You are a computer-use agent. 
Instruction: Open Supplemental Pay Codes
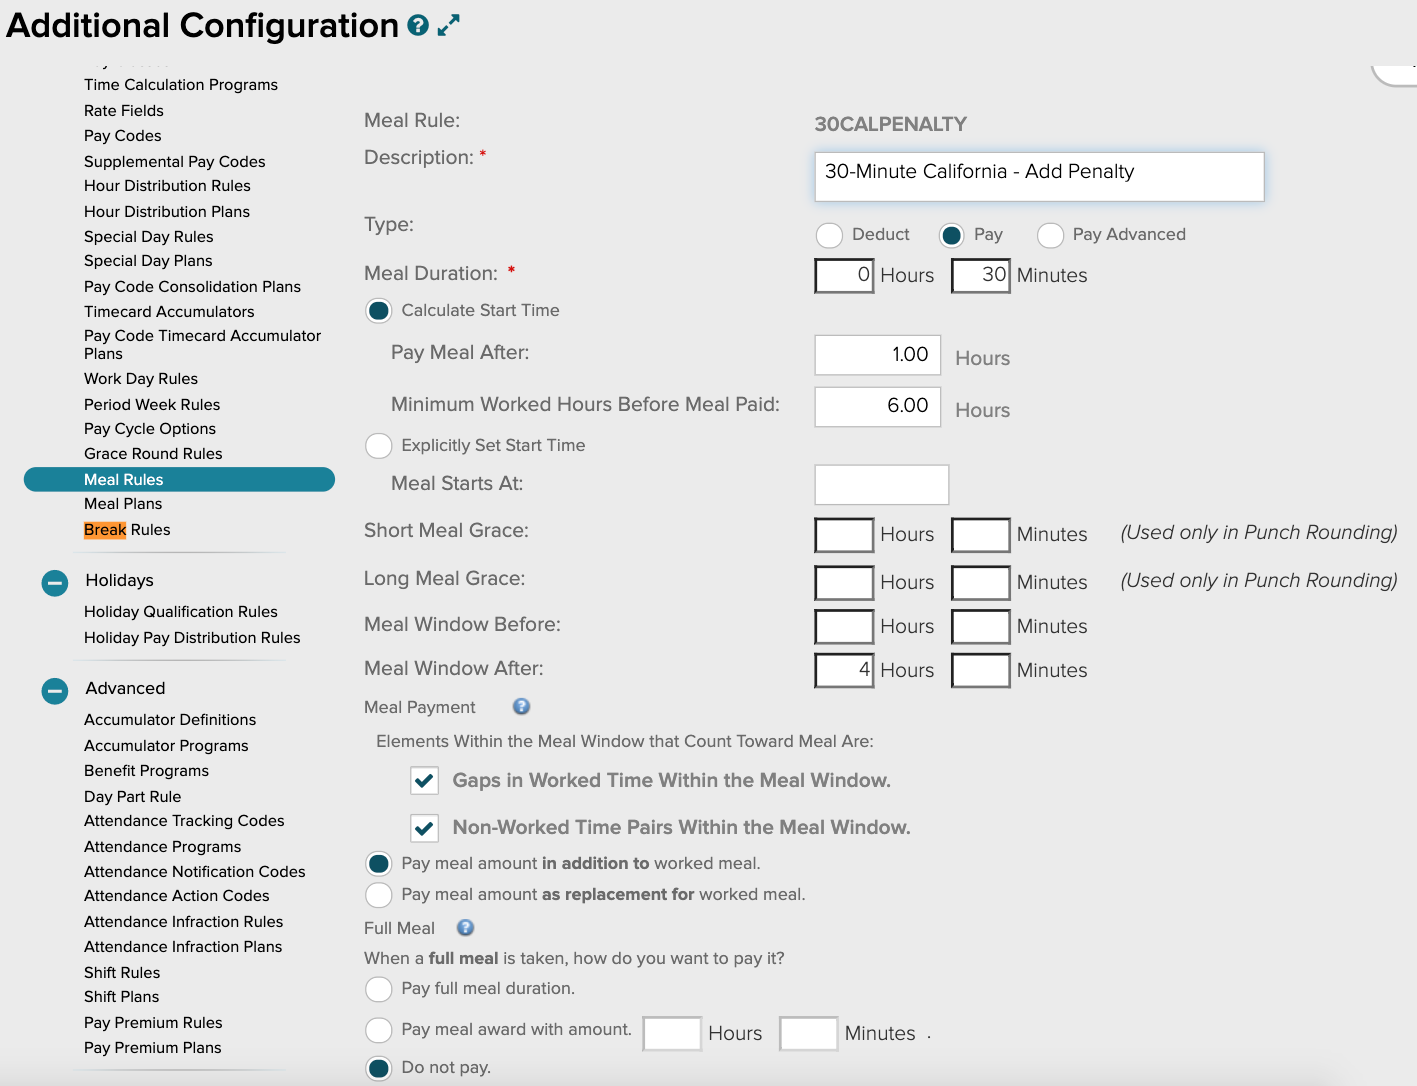tap(175, 162)
